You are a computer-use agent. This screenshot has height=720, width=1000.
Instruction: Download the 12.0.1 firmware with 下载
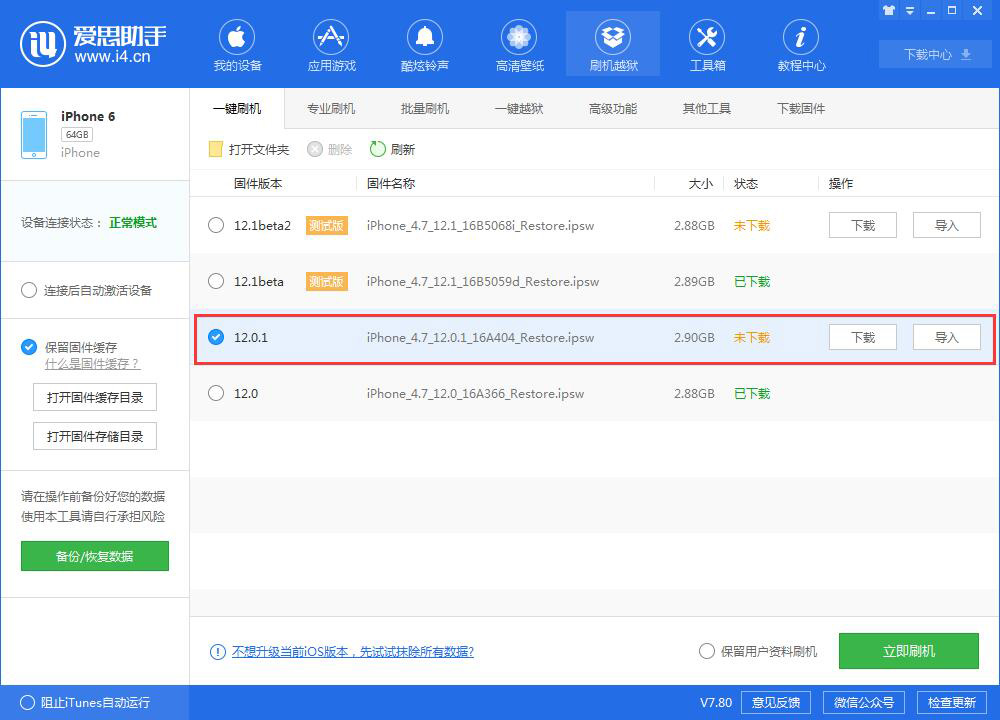pyautogui.click(x=862, y=337)
